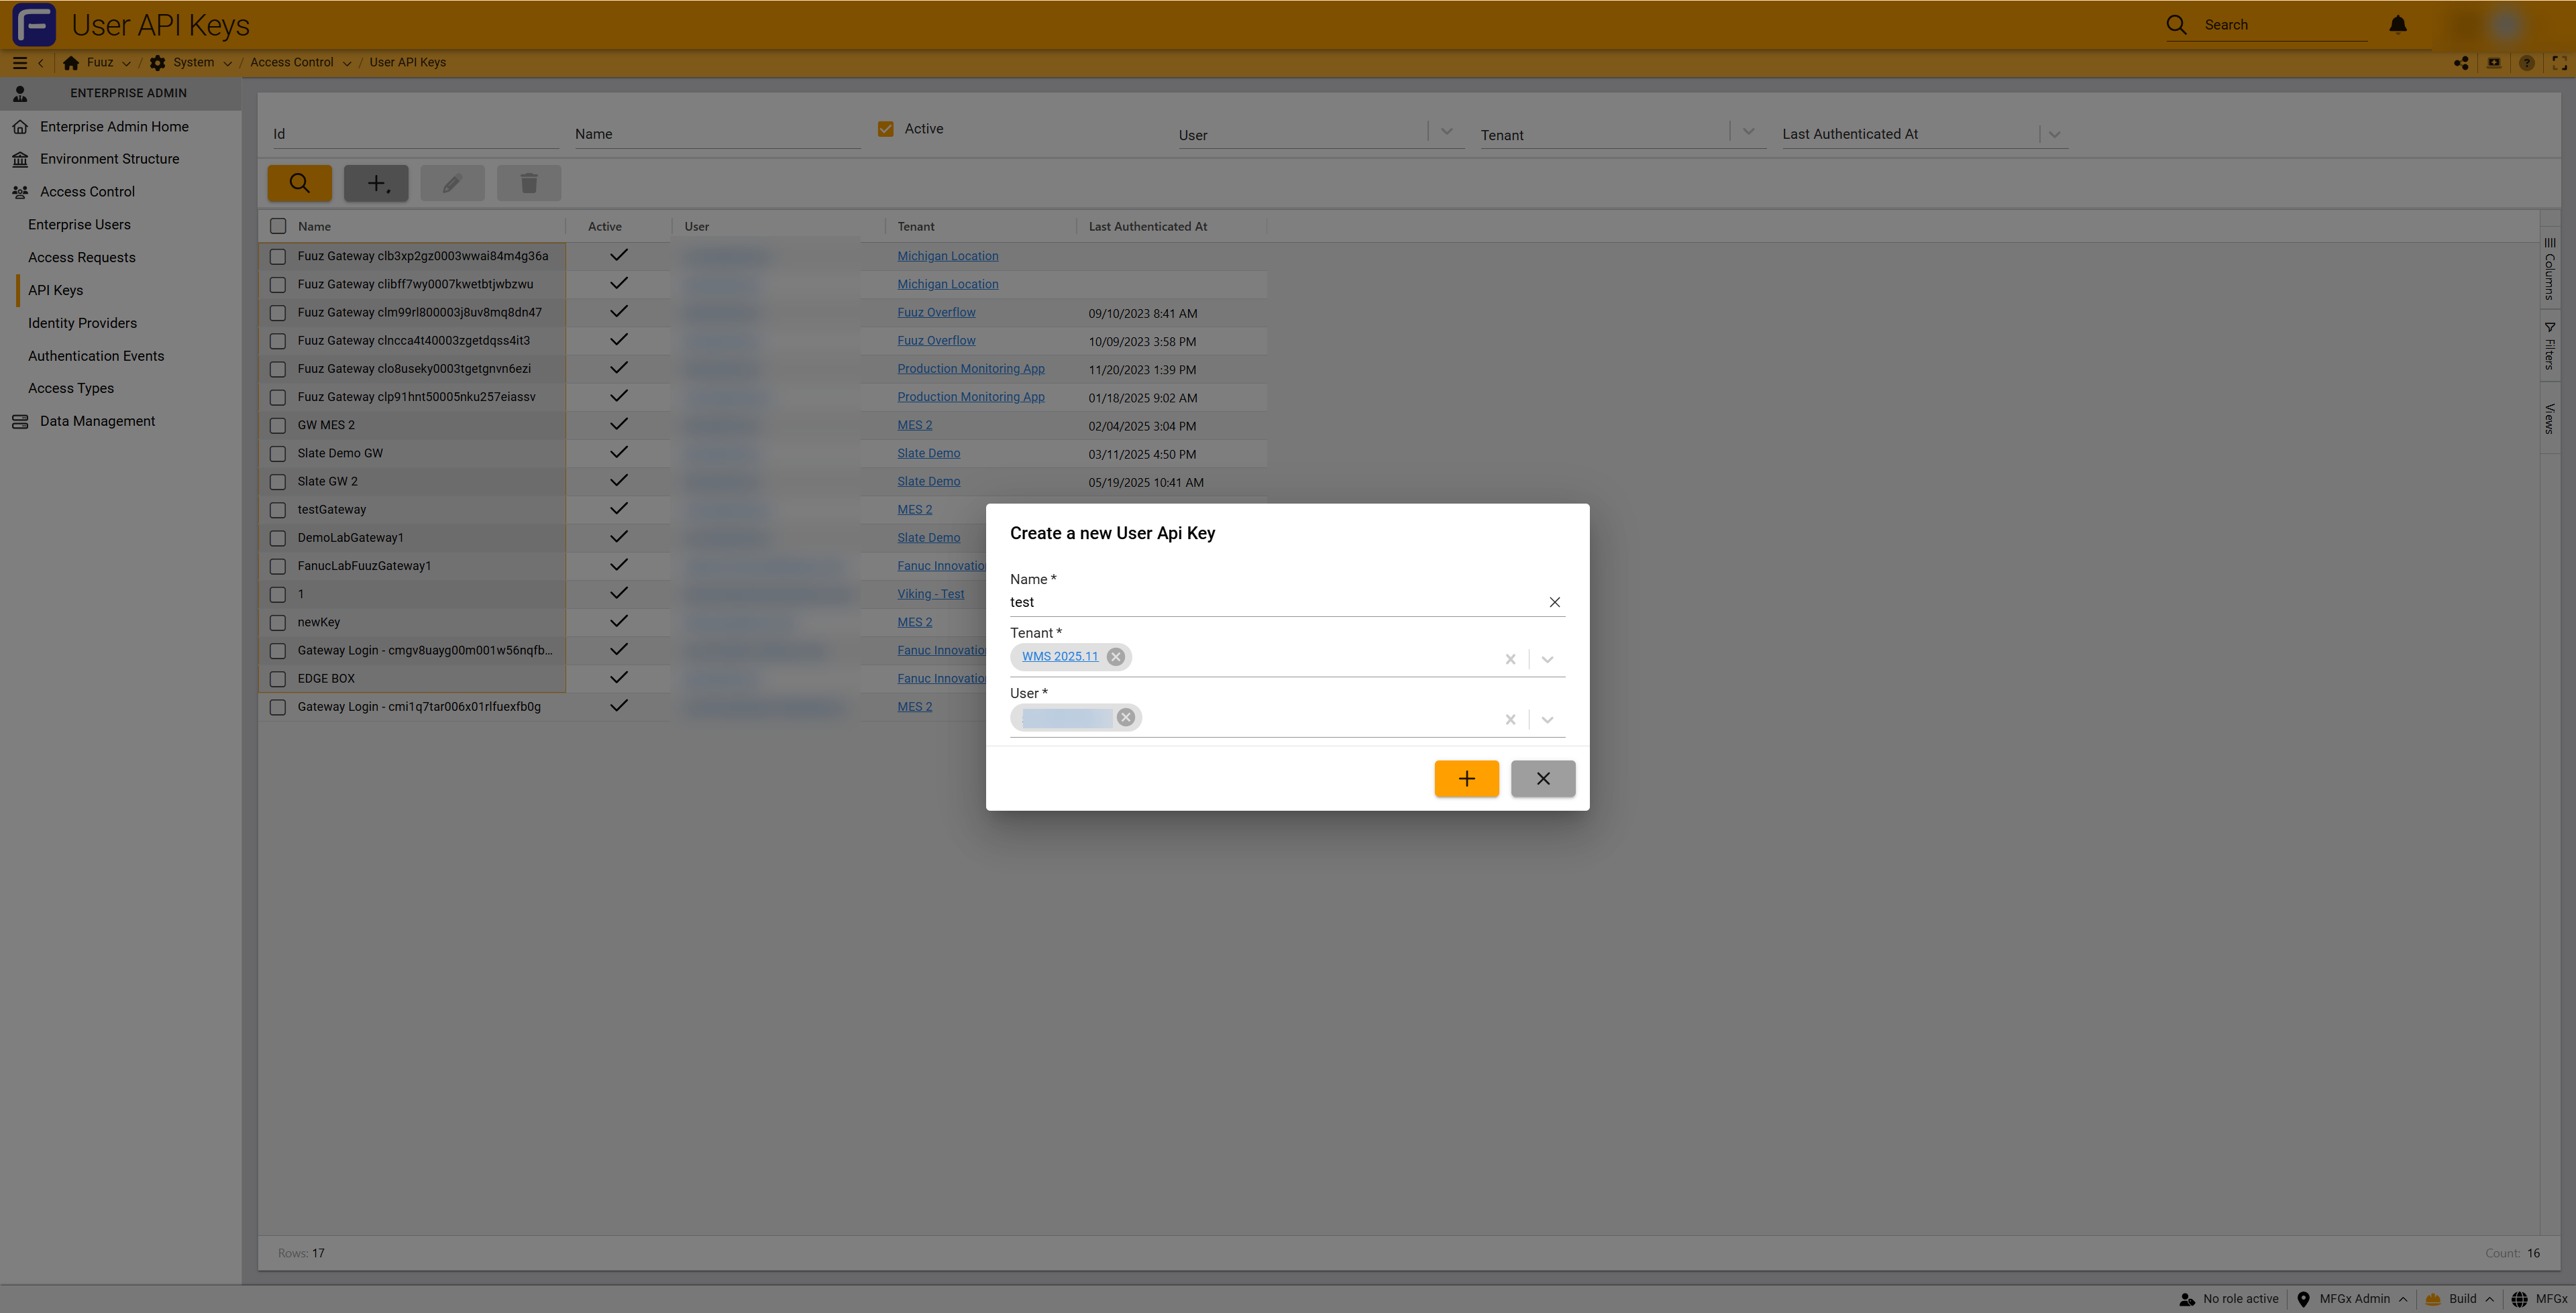Toggle the hamburger menu icon
Viewport: 2576px width, 1313px height.
pyautogui.click(x=19, y=62)
